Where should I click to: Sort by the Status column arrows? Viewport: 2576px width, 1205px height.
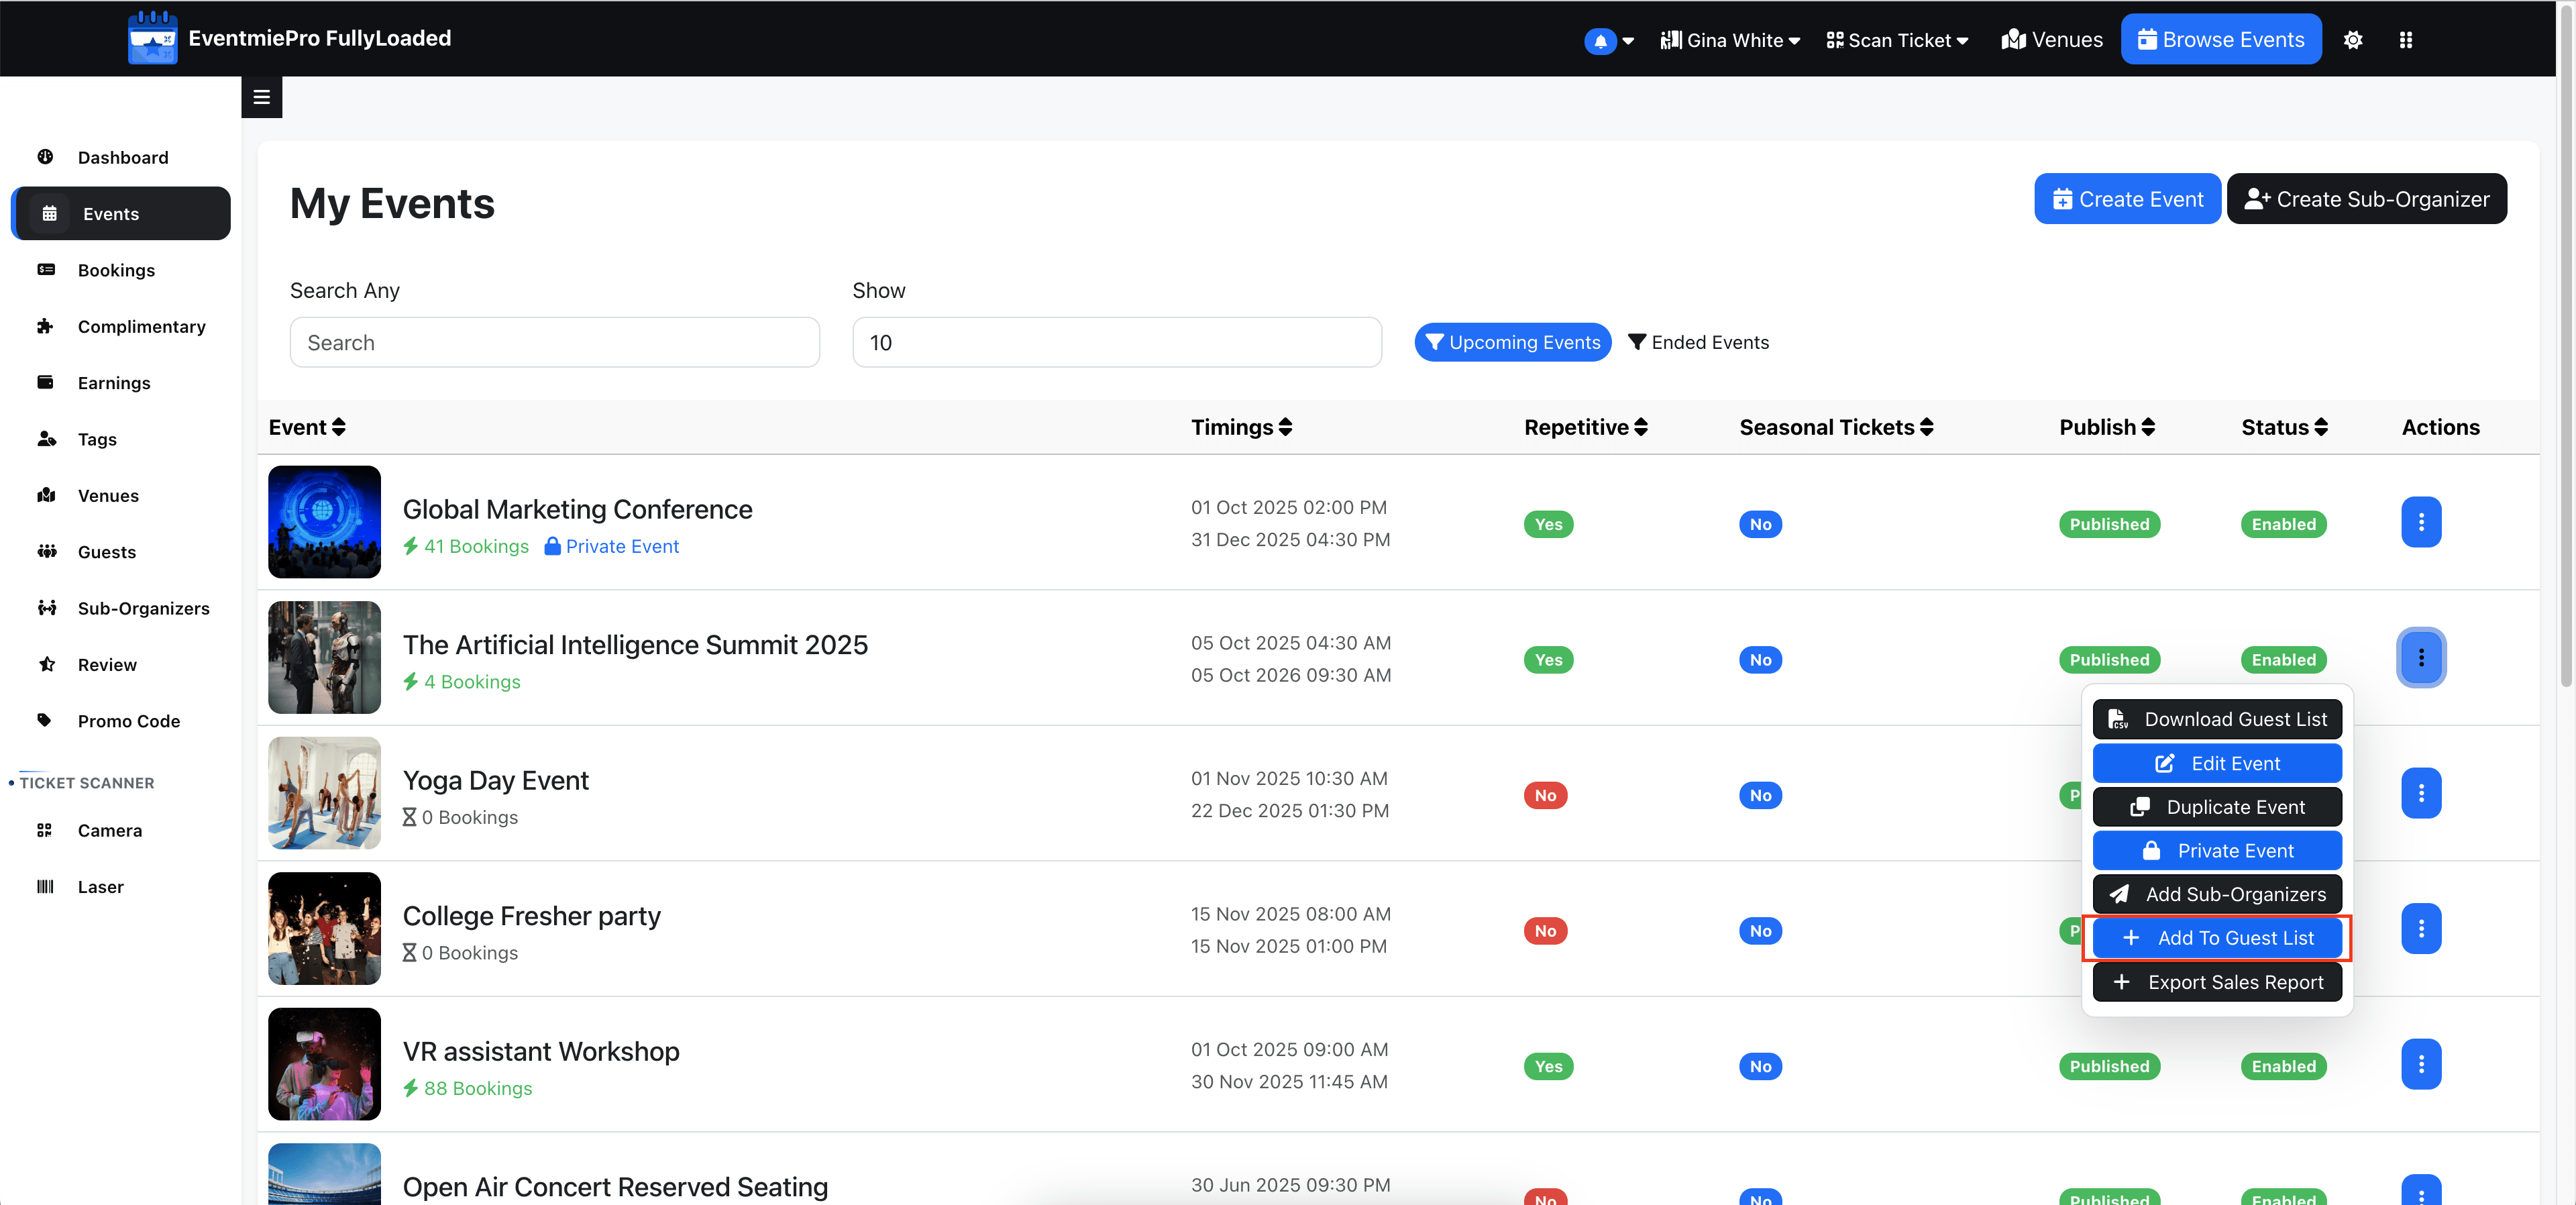click(2320, 427)
